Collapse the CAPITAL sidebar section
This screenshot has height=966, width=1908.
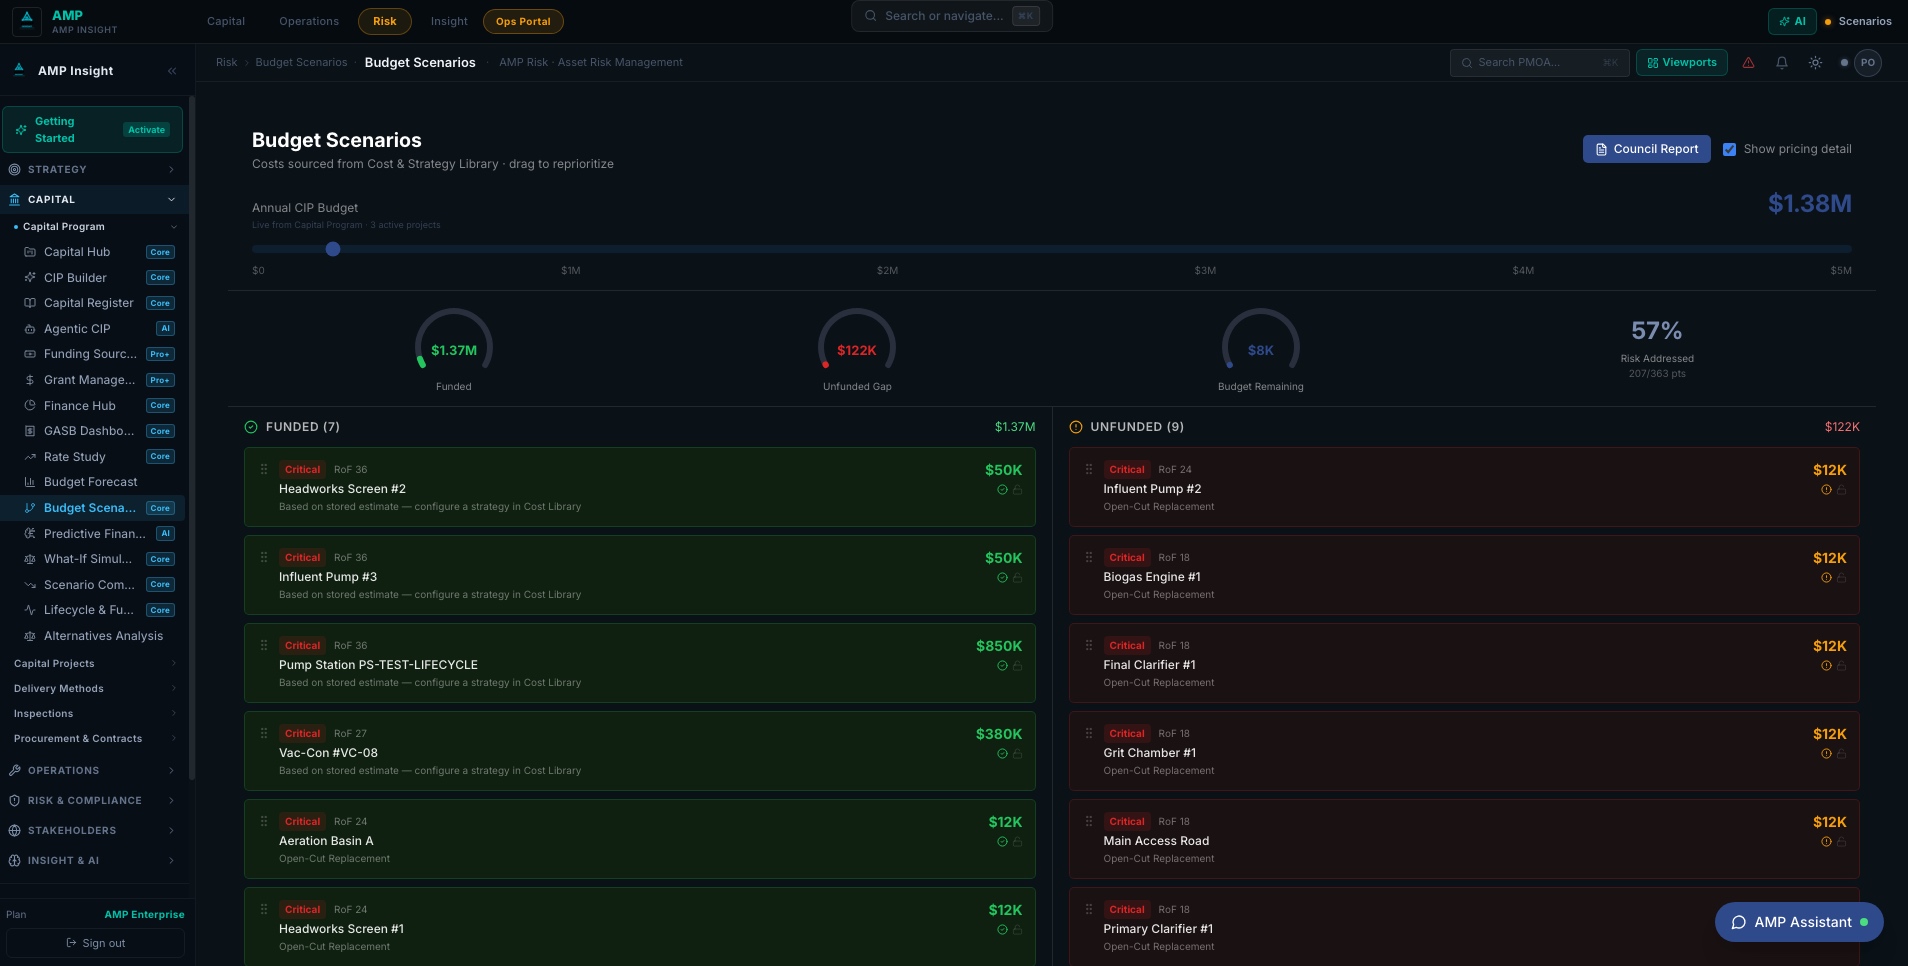93,200
